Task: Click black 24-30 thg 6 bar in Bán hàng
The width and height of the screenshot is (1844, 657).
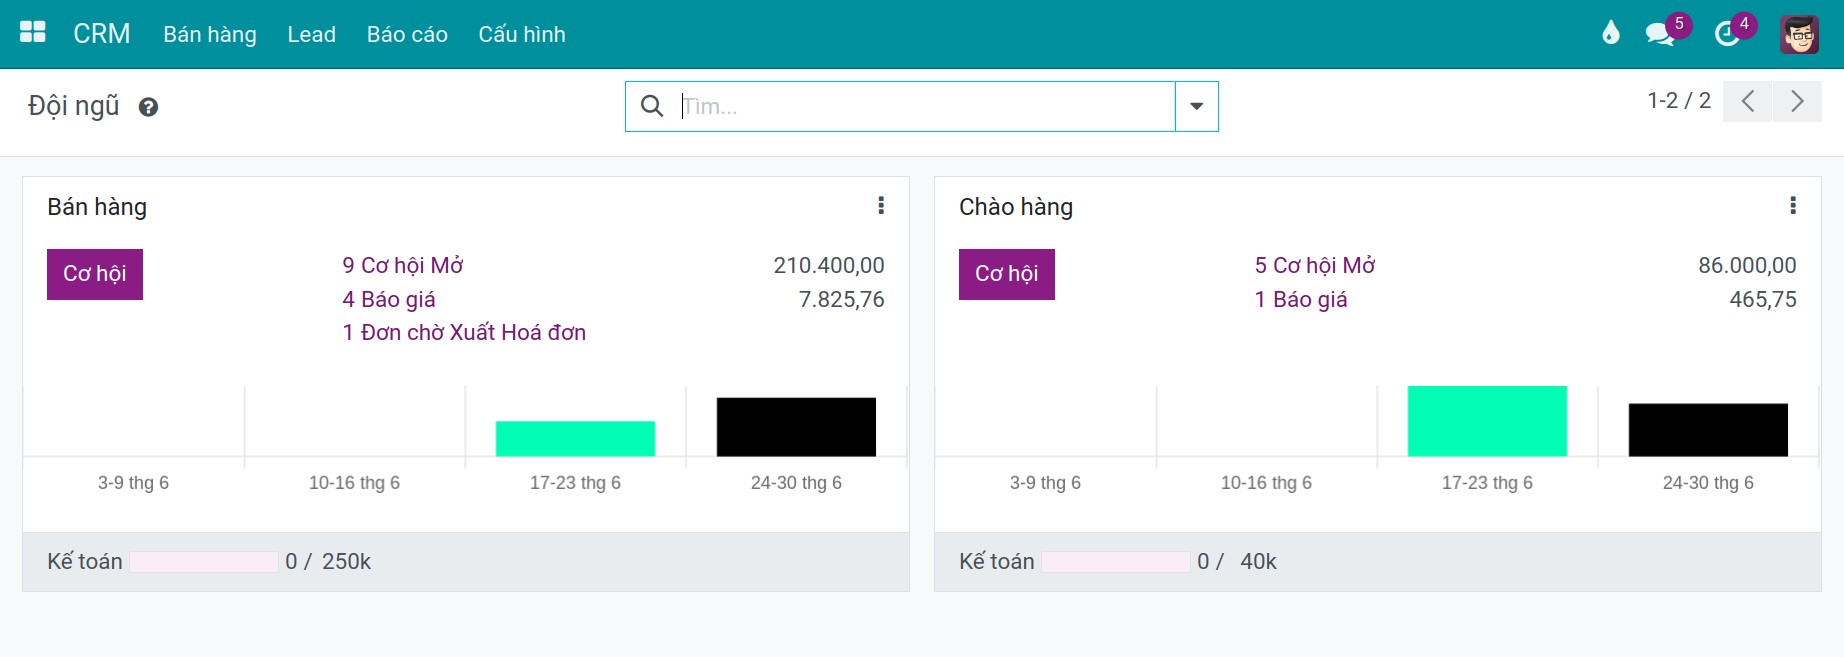Action: coord(796,427)
